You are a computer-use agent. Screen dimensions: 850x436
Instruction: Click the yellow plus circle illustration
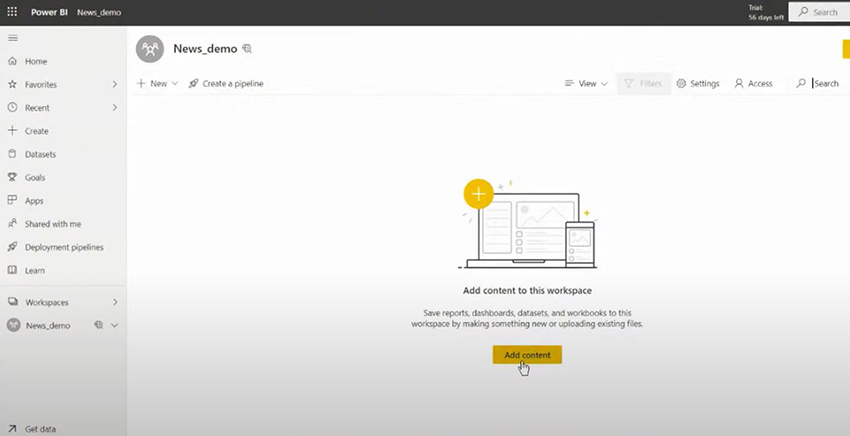pyautogui.click(x=479, y=194)
